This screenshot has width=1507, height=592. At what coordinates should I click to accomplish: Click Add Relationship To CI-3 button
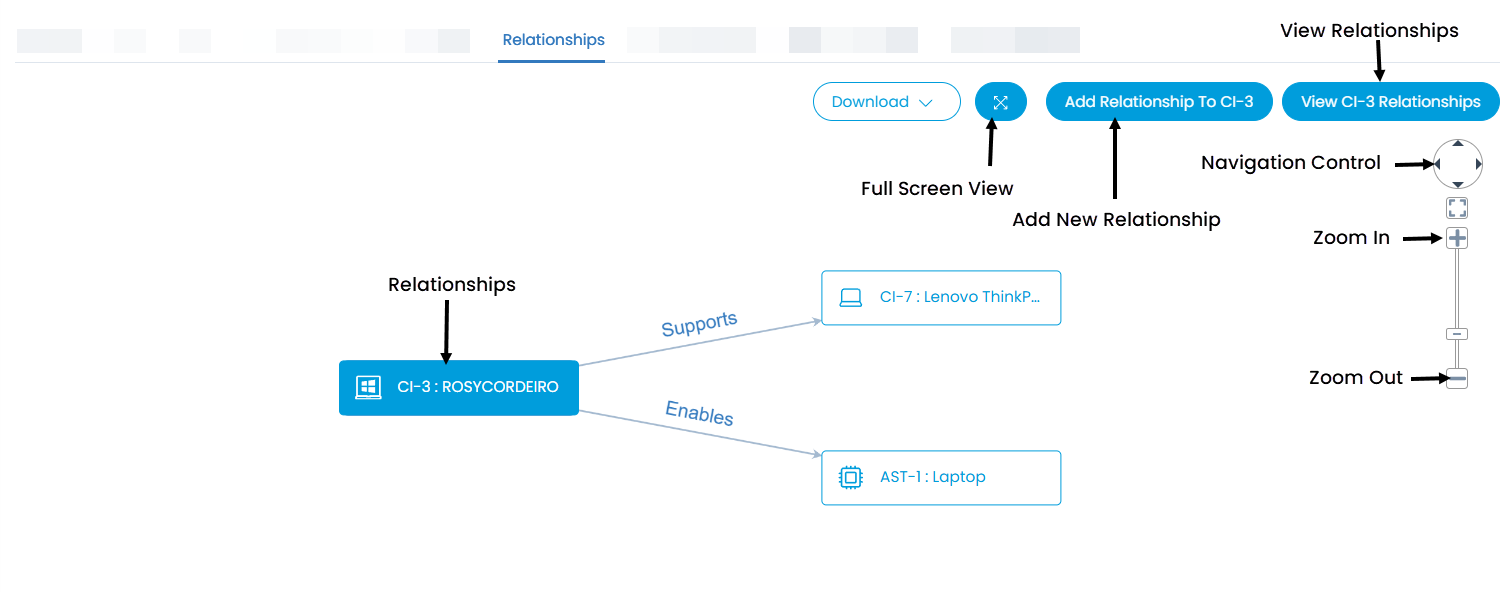click(x=1158, y=101)
